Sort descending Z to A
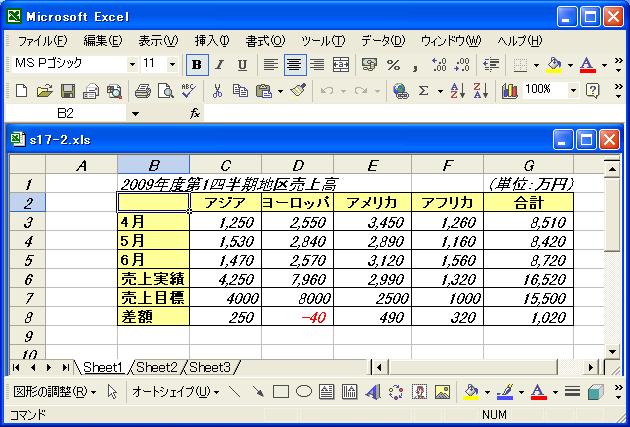 pyautogui.click(x=481, y=91)
